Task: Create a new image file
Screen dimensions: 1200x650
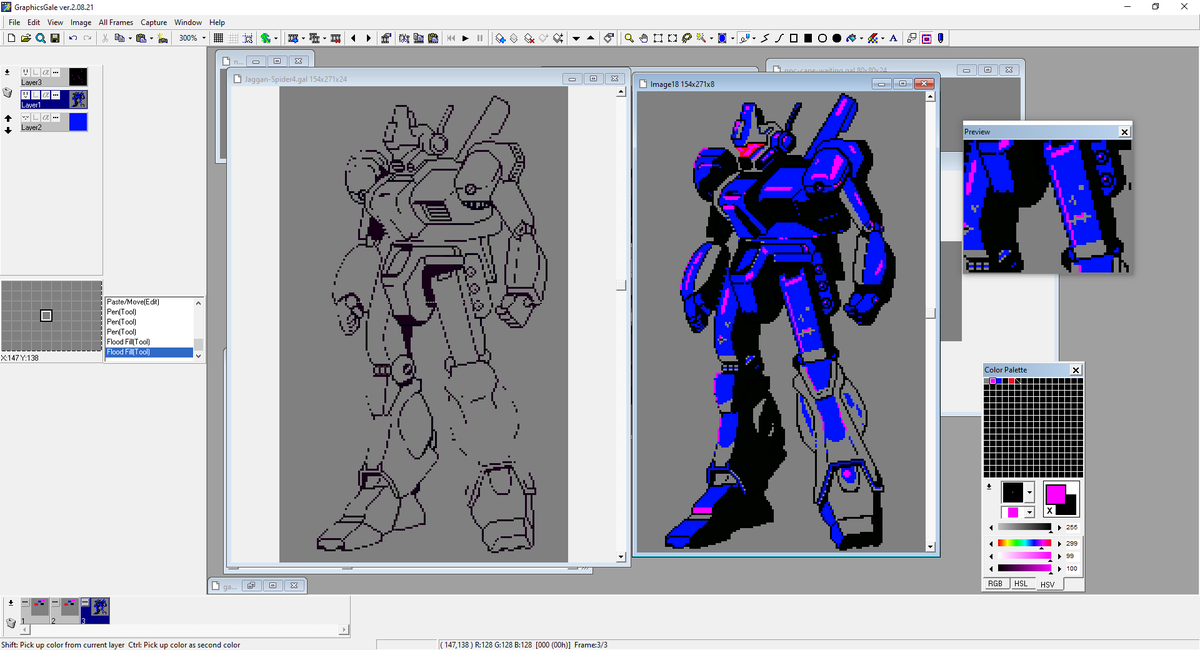Action: pyautogui.click(x=11, y=38)
